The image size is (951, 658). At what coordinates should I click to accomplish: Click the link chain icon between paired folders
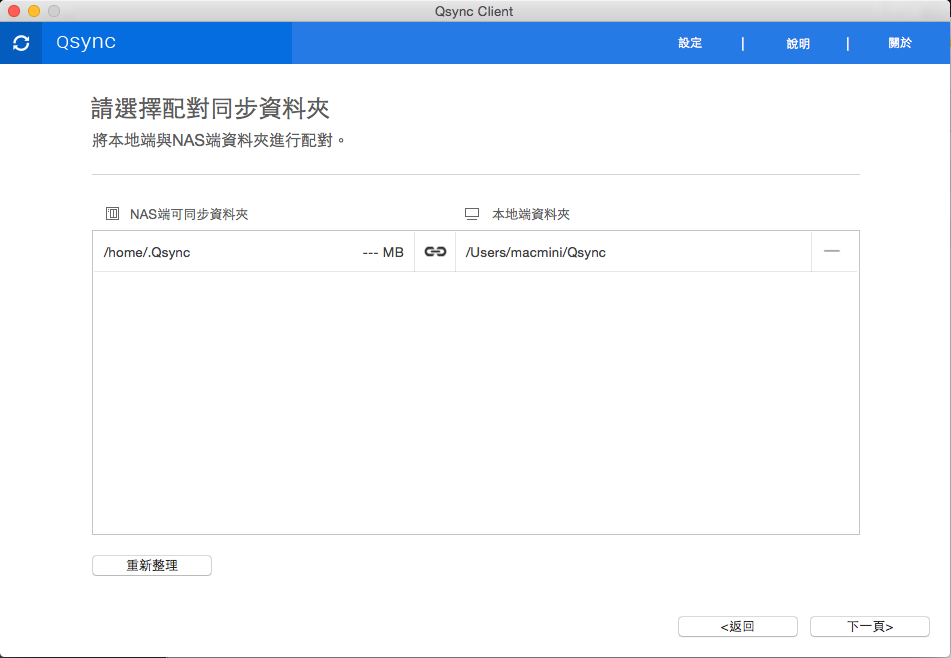coord(435,251)
